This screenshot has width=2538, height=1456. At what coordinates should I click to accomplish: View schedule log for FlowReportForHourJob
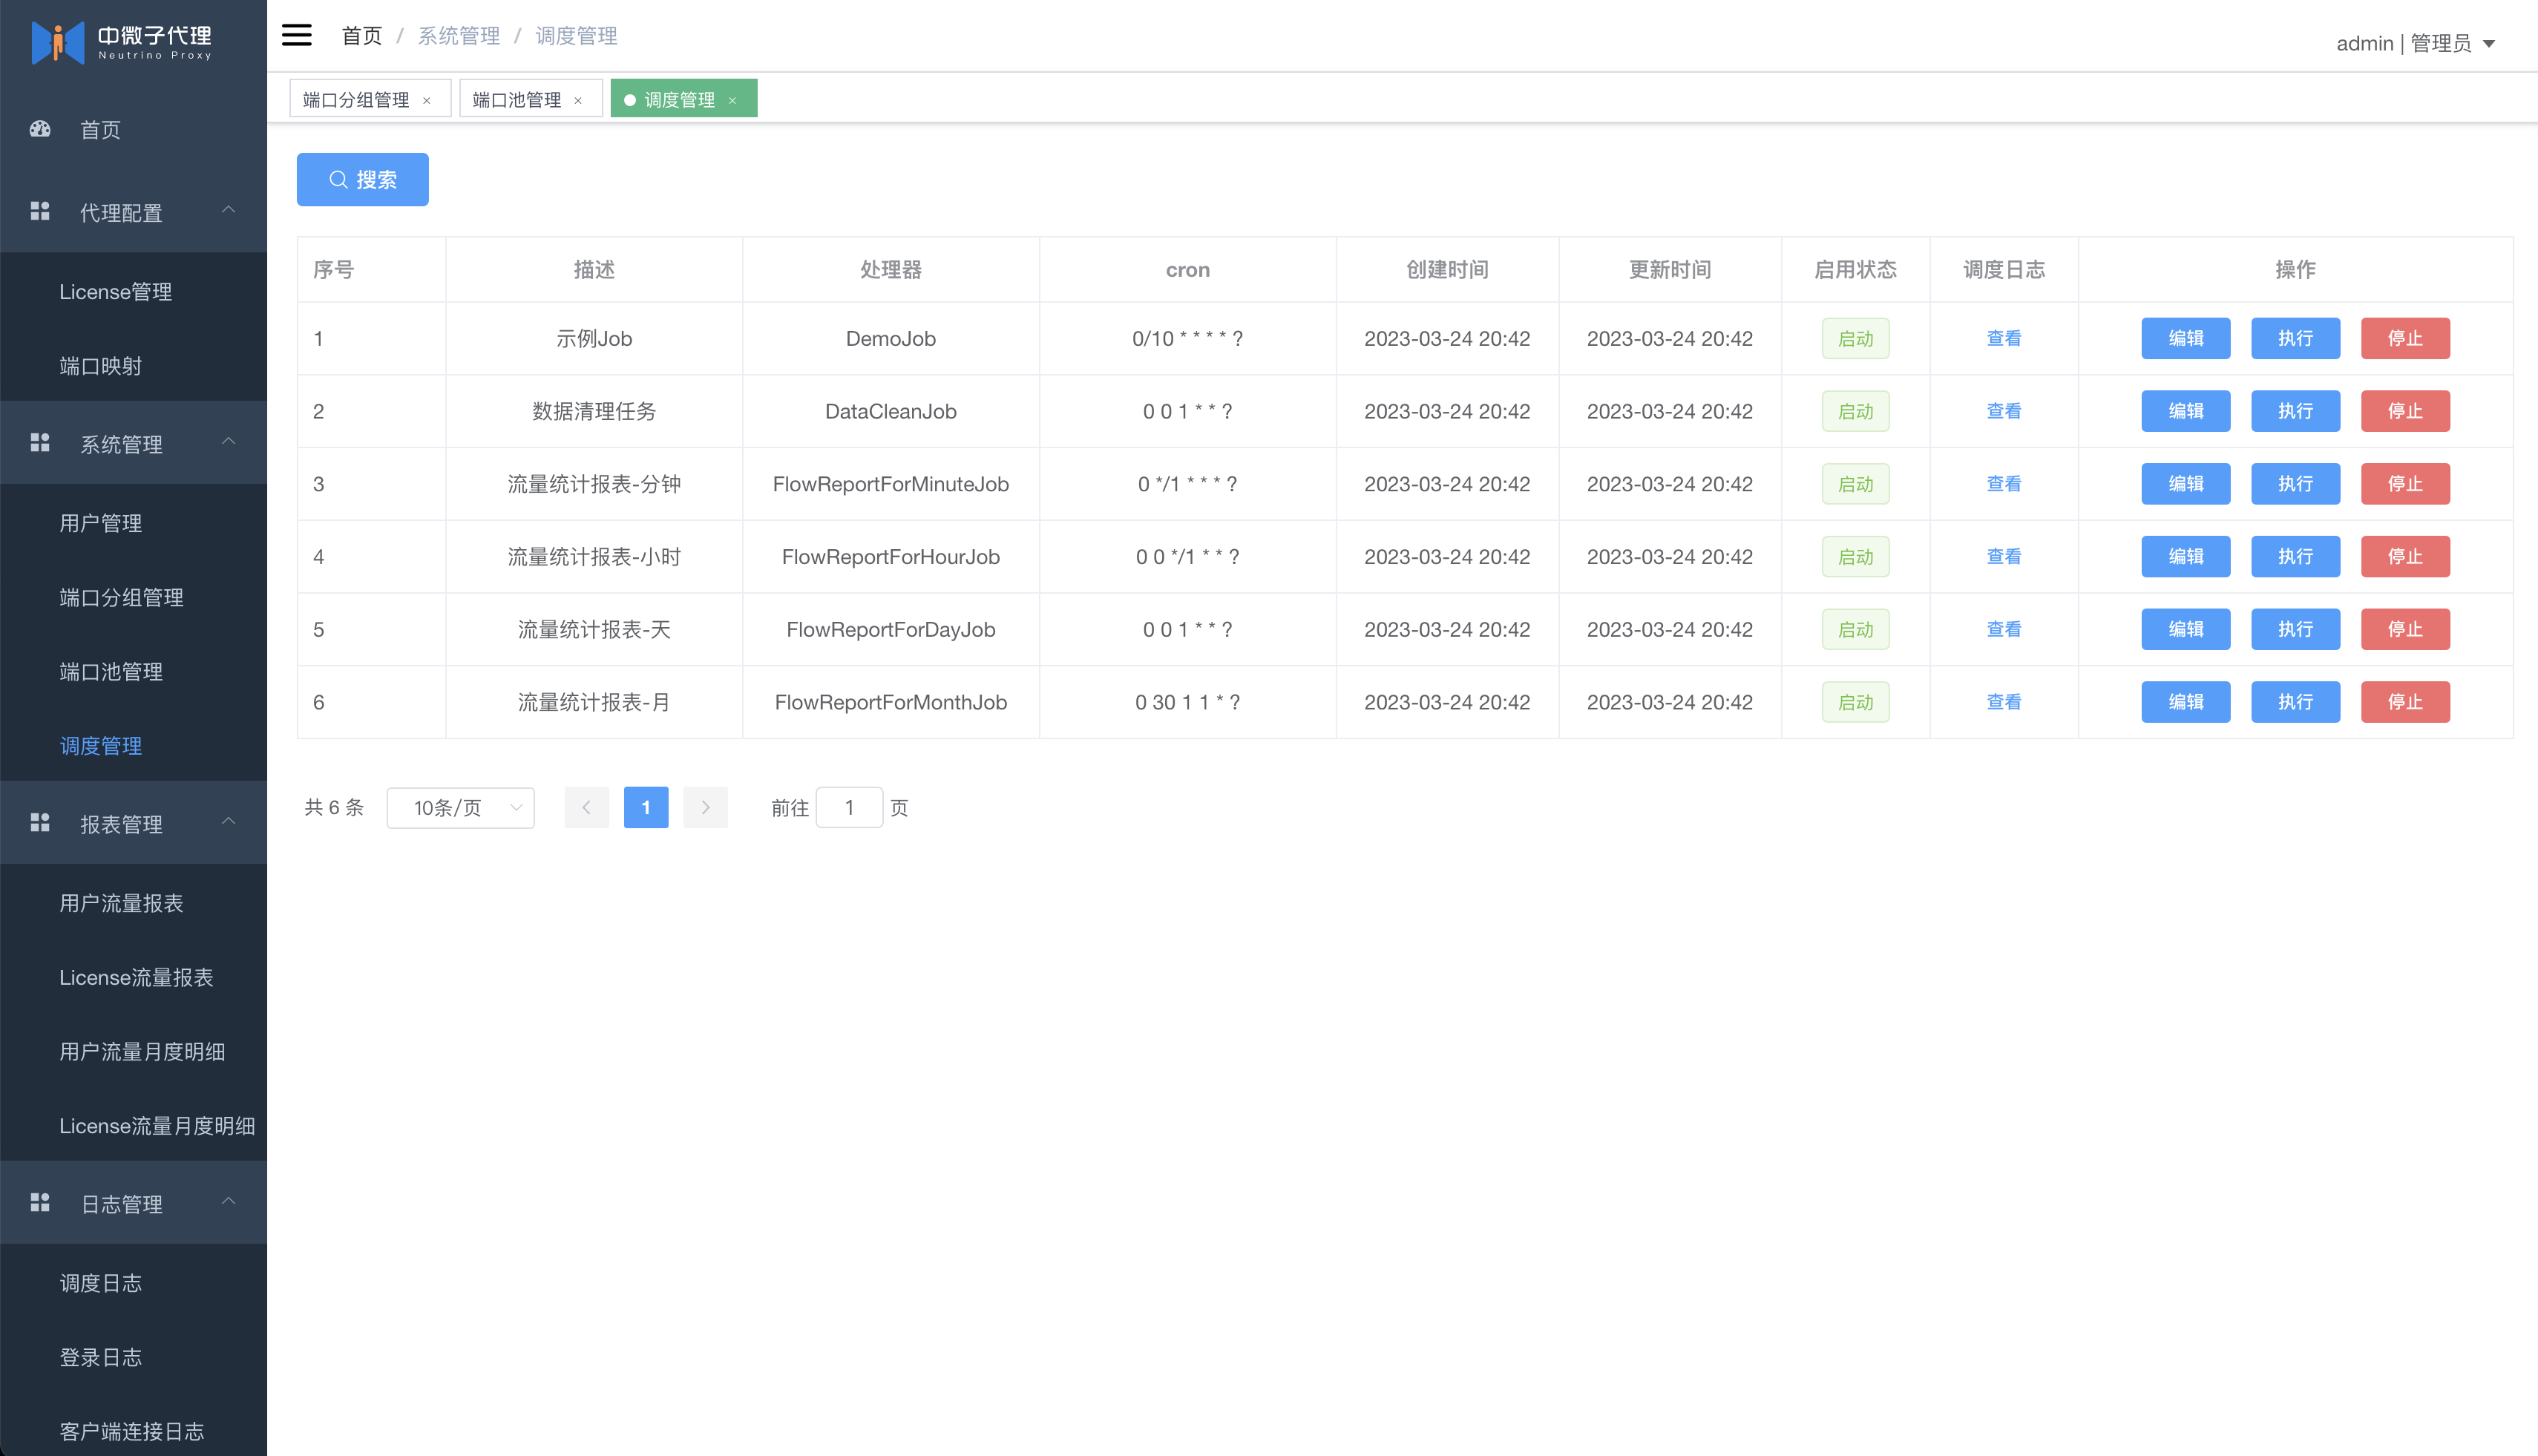point(2004,557)
